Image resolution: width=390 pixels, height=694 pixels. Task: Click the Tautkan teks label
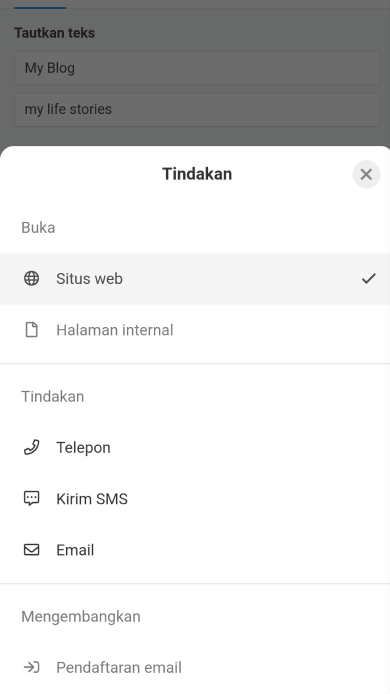[54, 33]
